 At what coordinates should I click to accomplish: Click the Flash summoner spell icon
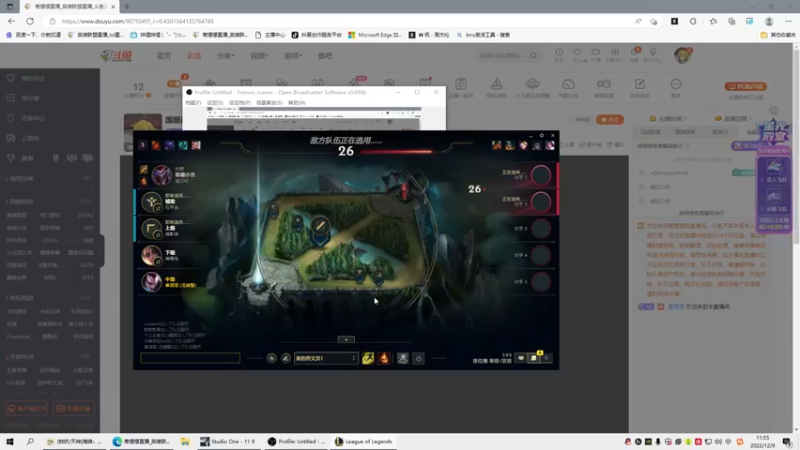[x=368, y=358]
